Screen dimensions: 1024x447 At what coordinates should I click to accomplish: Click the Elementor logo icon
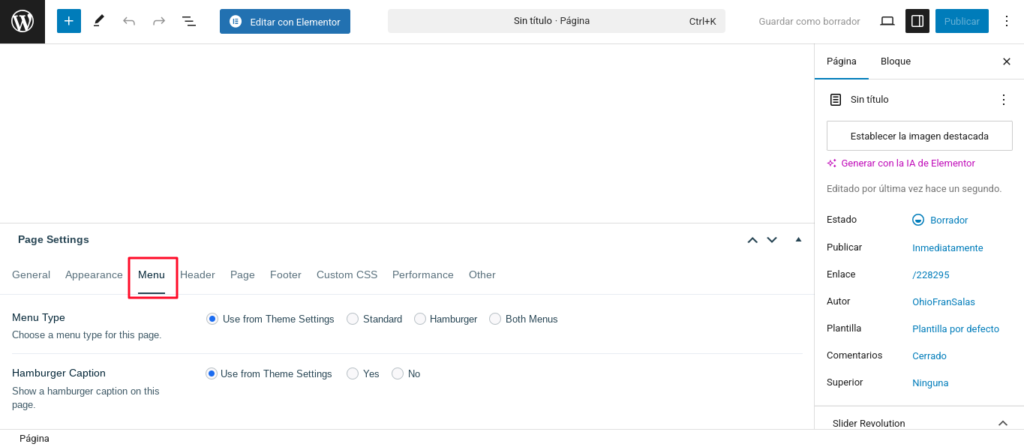pyautogui.click(x=236, y=22)
